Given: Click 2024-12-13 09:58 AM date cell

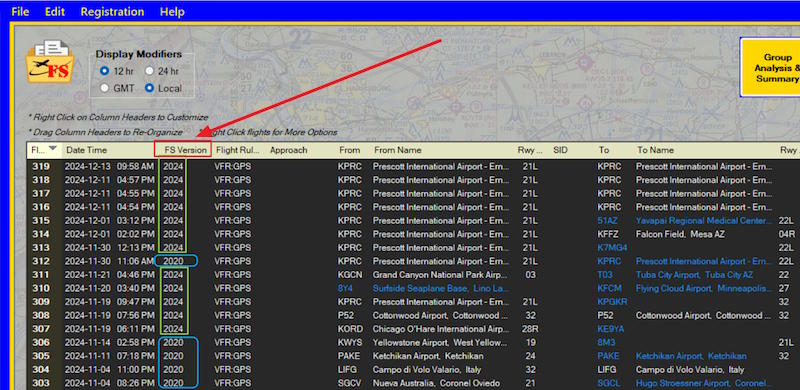Looking at the screenshot, I should [x=109, y=166].
